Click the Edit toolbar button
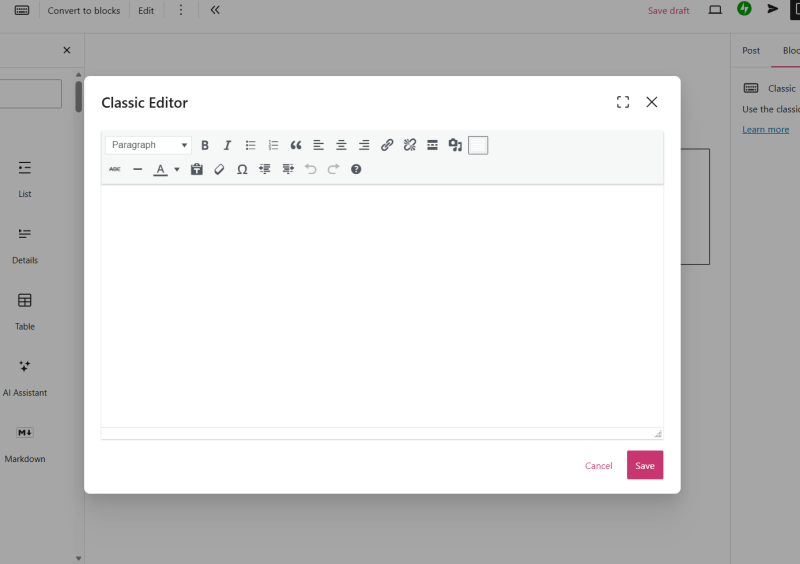This screenshot has height=564, width=800. pos(146,10)
